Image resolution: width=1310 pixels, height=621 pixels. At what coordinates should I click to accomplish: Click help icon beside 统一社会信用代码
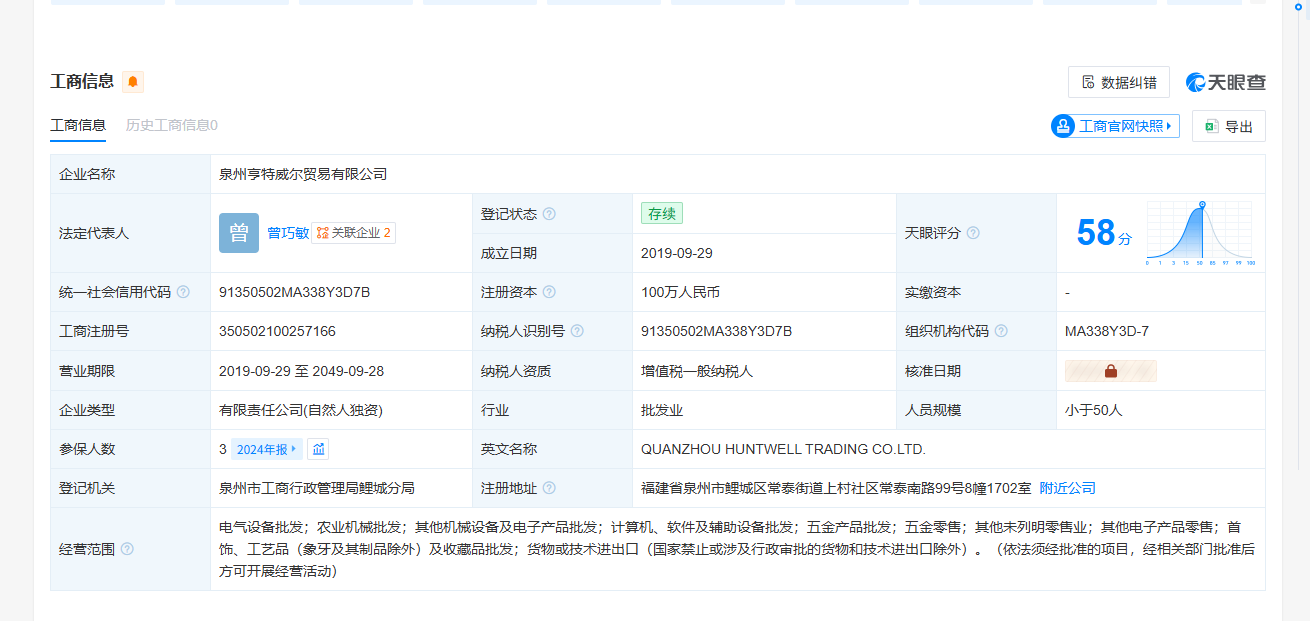(x=183, y=292)
